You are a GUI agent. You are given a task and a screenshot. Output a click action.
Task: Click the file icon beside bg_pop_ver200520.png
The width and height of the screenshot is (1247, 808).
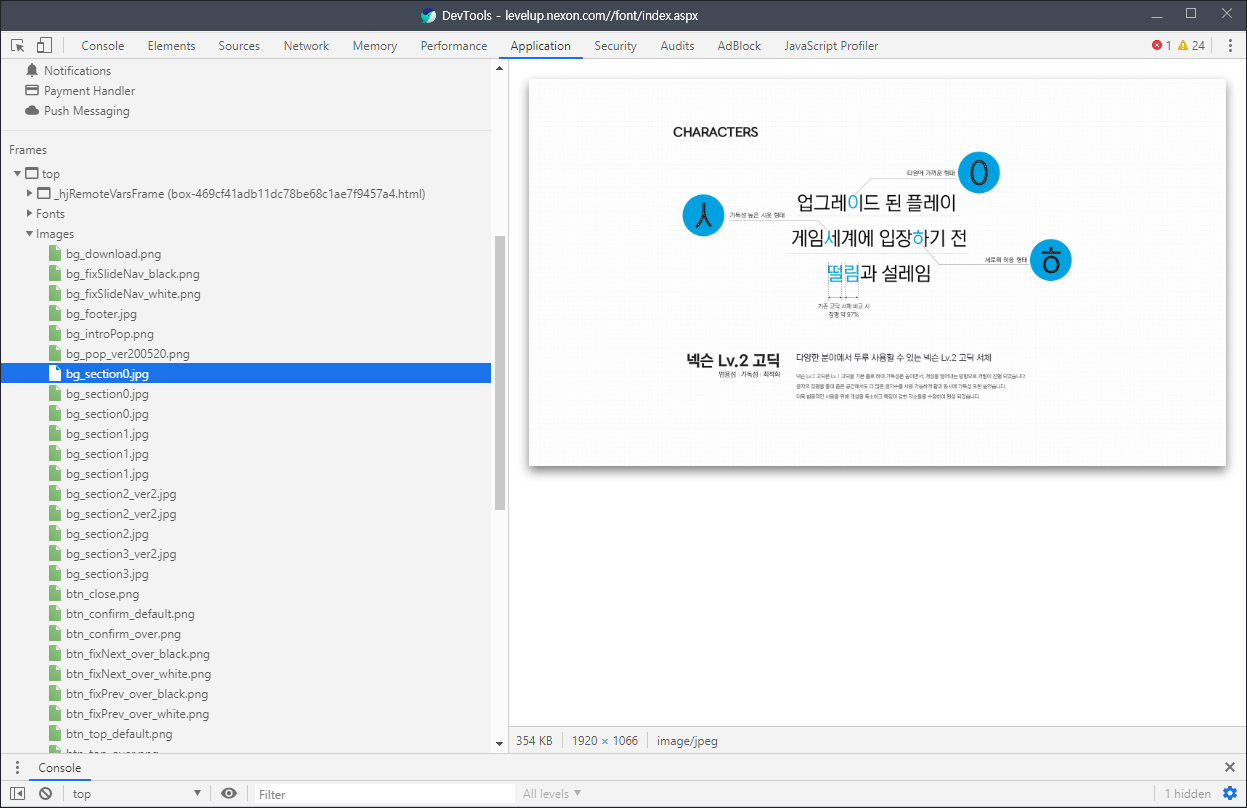coord(55,354)
